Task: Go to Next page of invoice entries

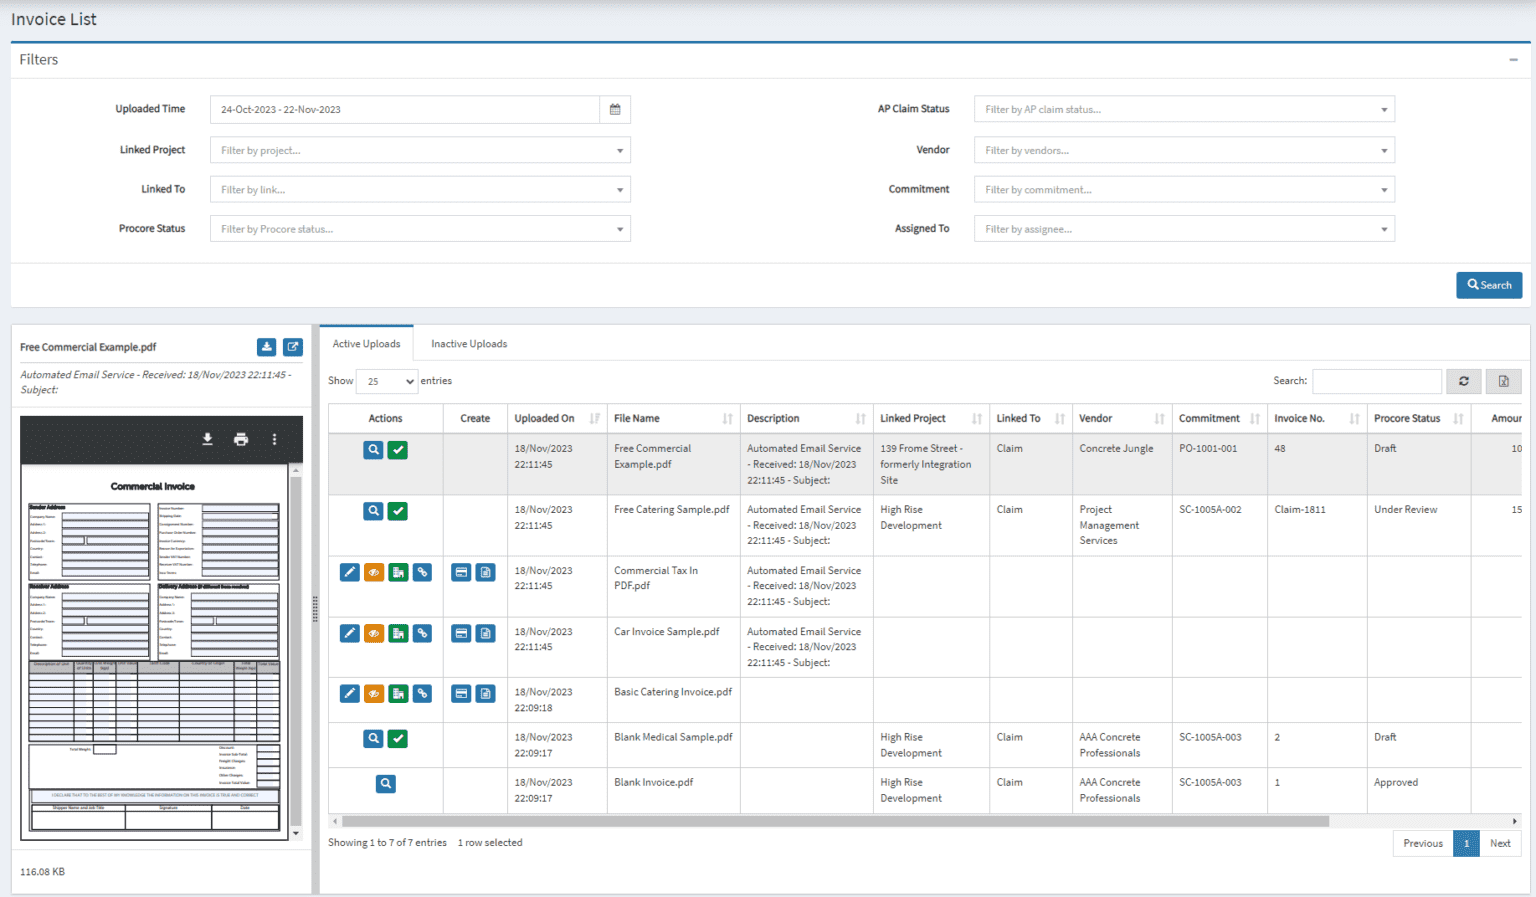Action: [1499, 843]
